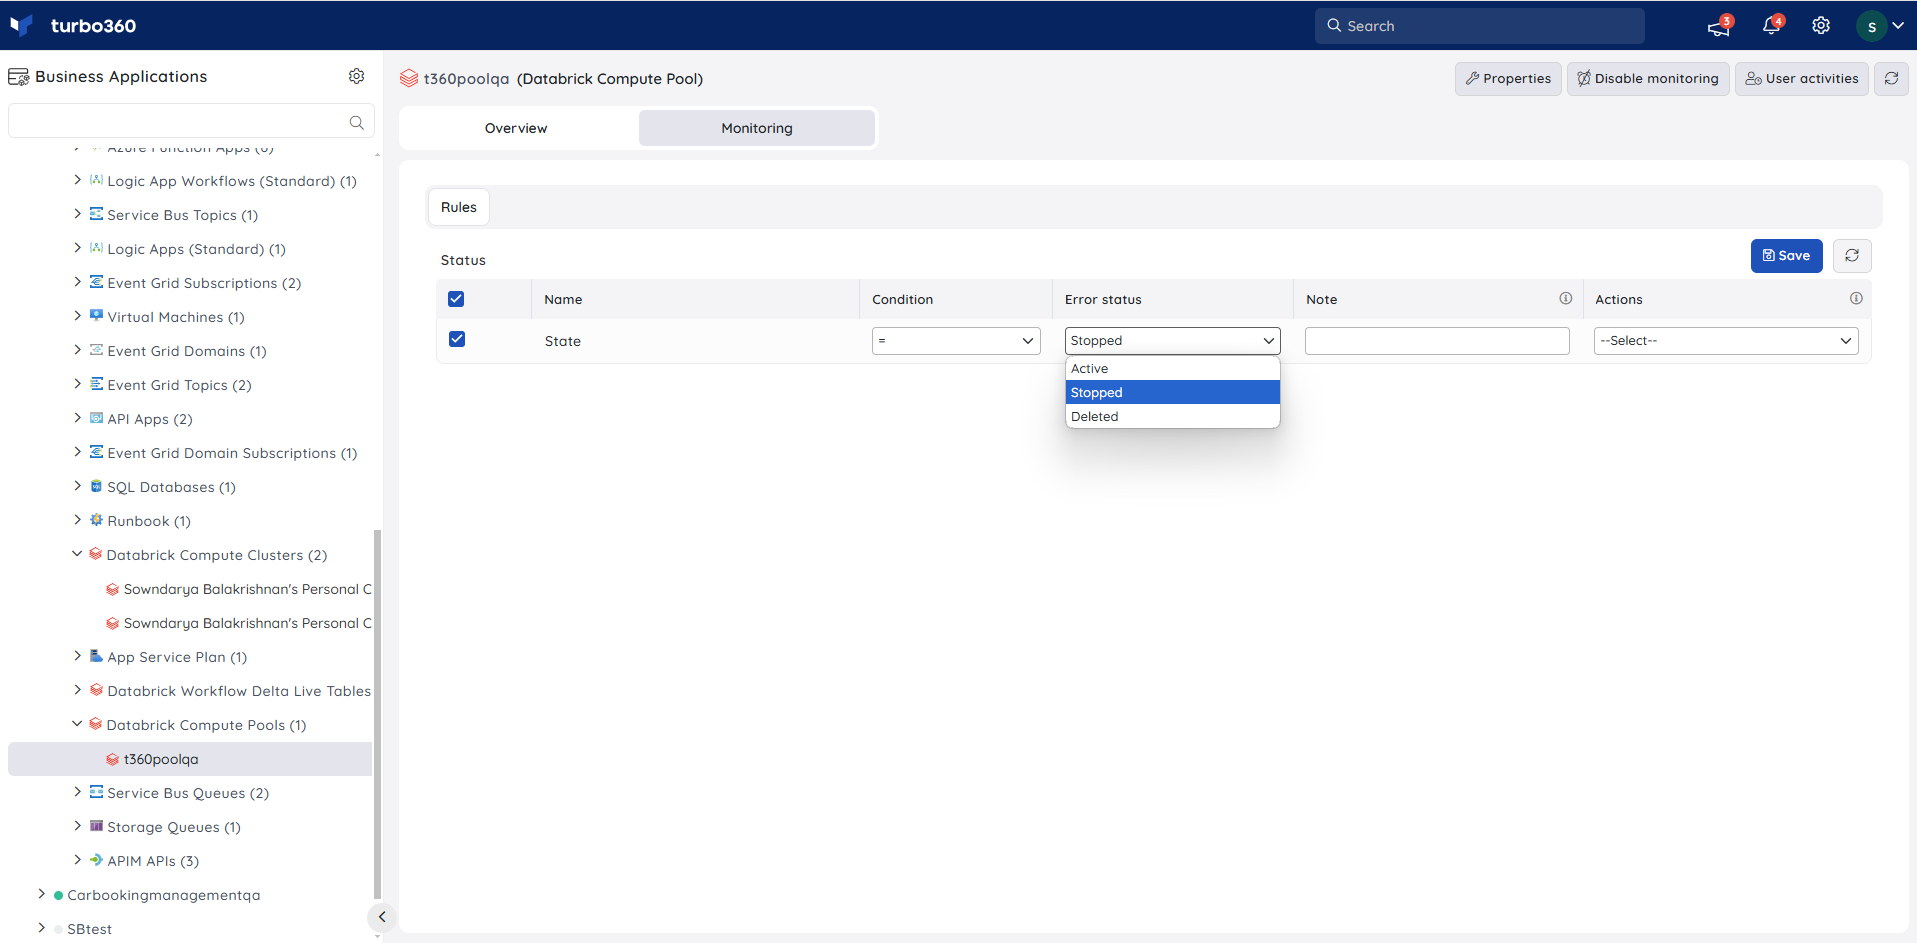Click the Event Grid Topics icon
This screenshot has height=943, width=1917.
point(97,384)
